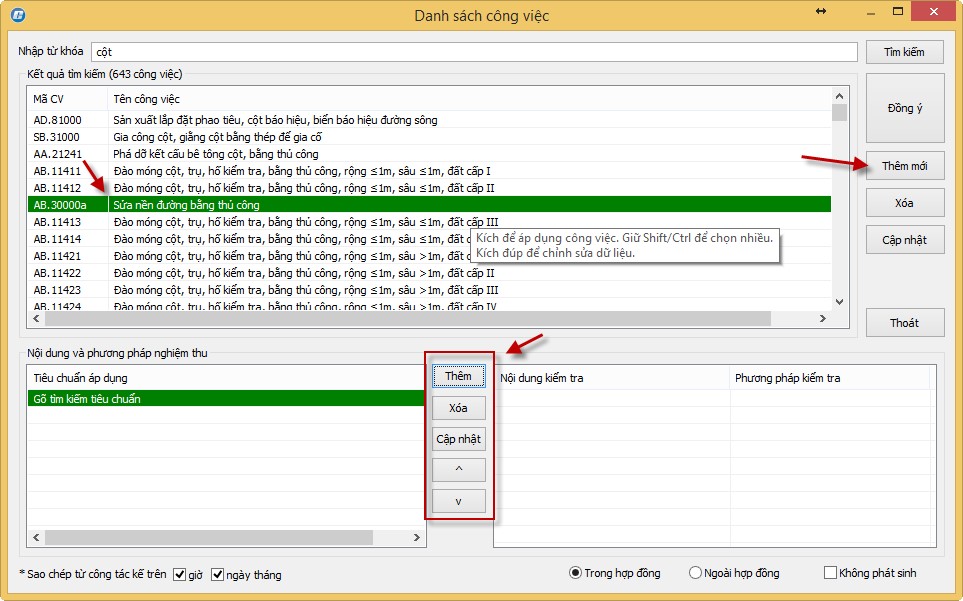
Task: Click scroll-left arrow of standards list
Action: click(x=35, y=538)
